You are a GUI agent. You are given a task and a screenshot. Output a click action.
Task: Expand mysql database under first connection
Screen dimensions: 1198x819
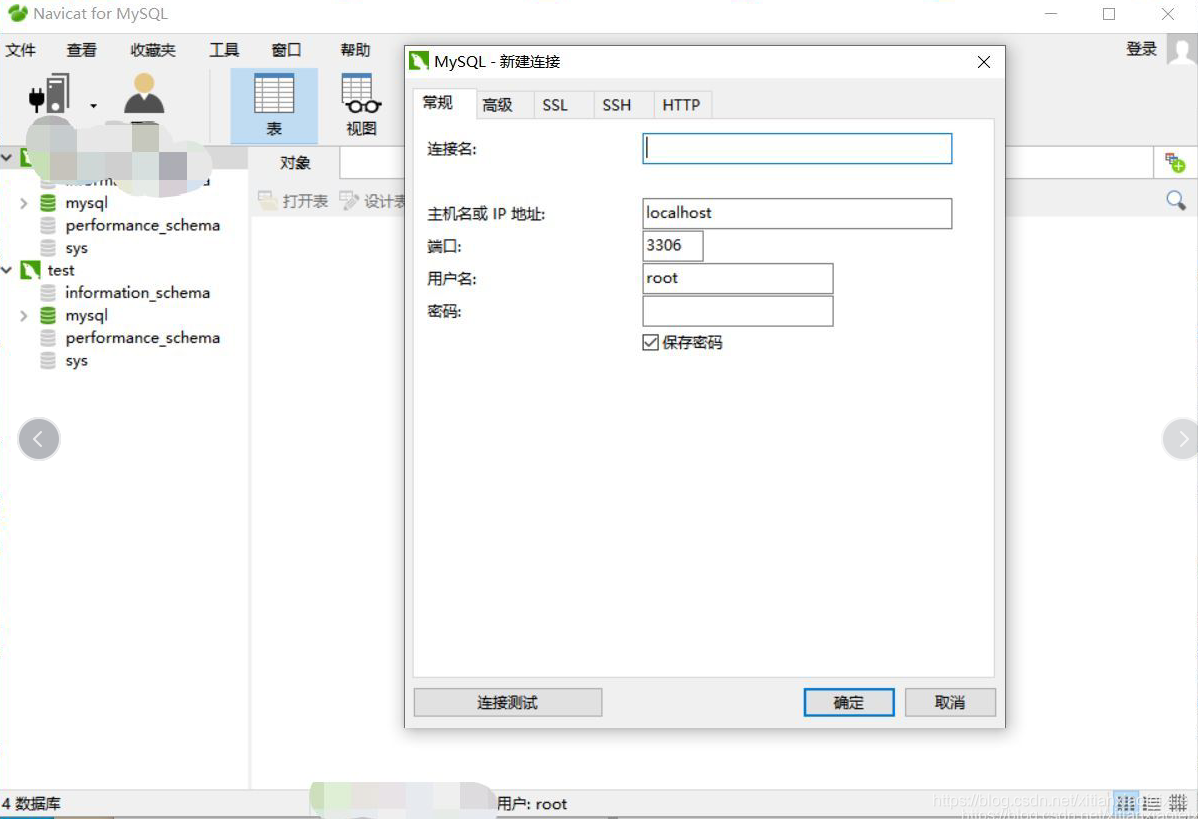click(24, 203)
